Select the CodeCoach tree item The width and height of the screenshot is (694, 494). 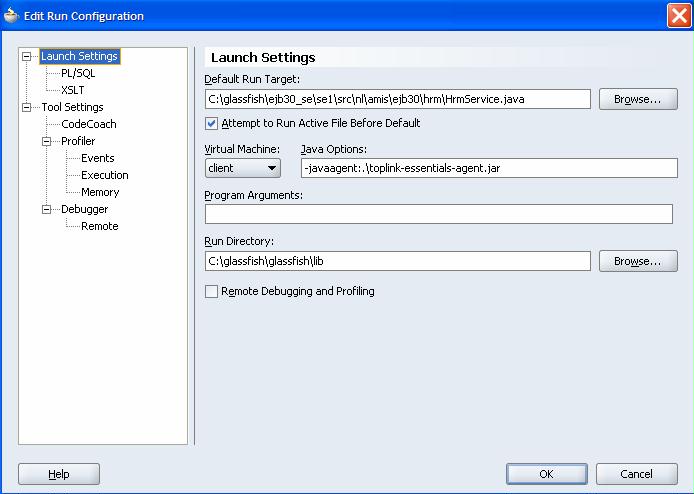(89, 124)
